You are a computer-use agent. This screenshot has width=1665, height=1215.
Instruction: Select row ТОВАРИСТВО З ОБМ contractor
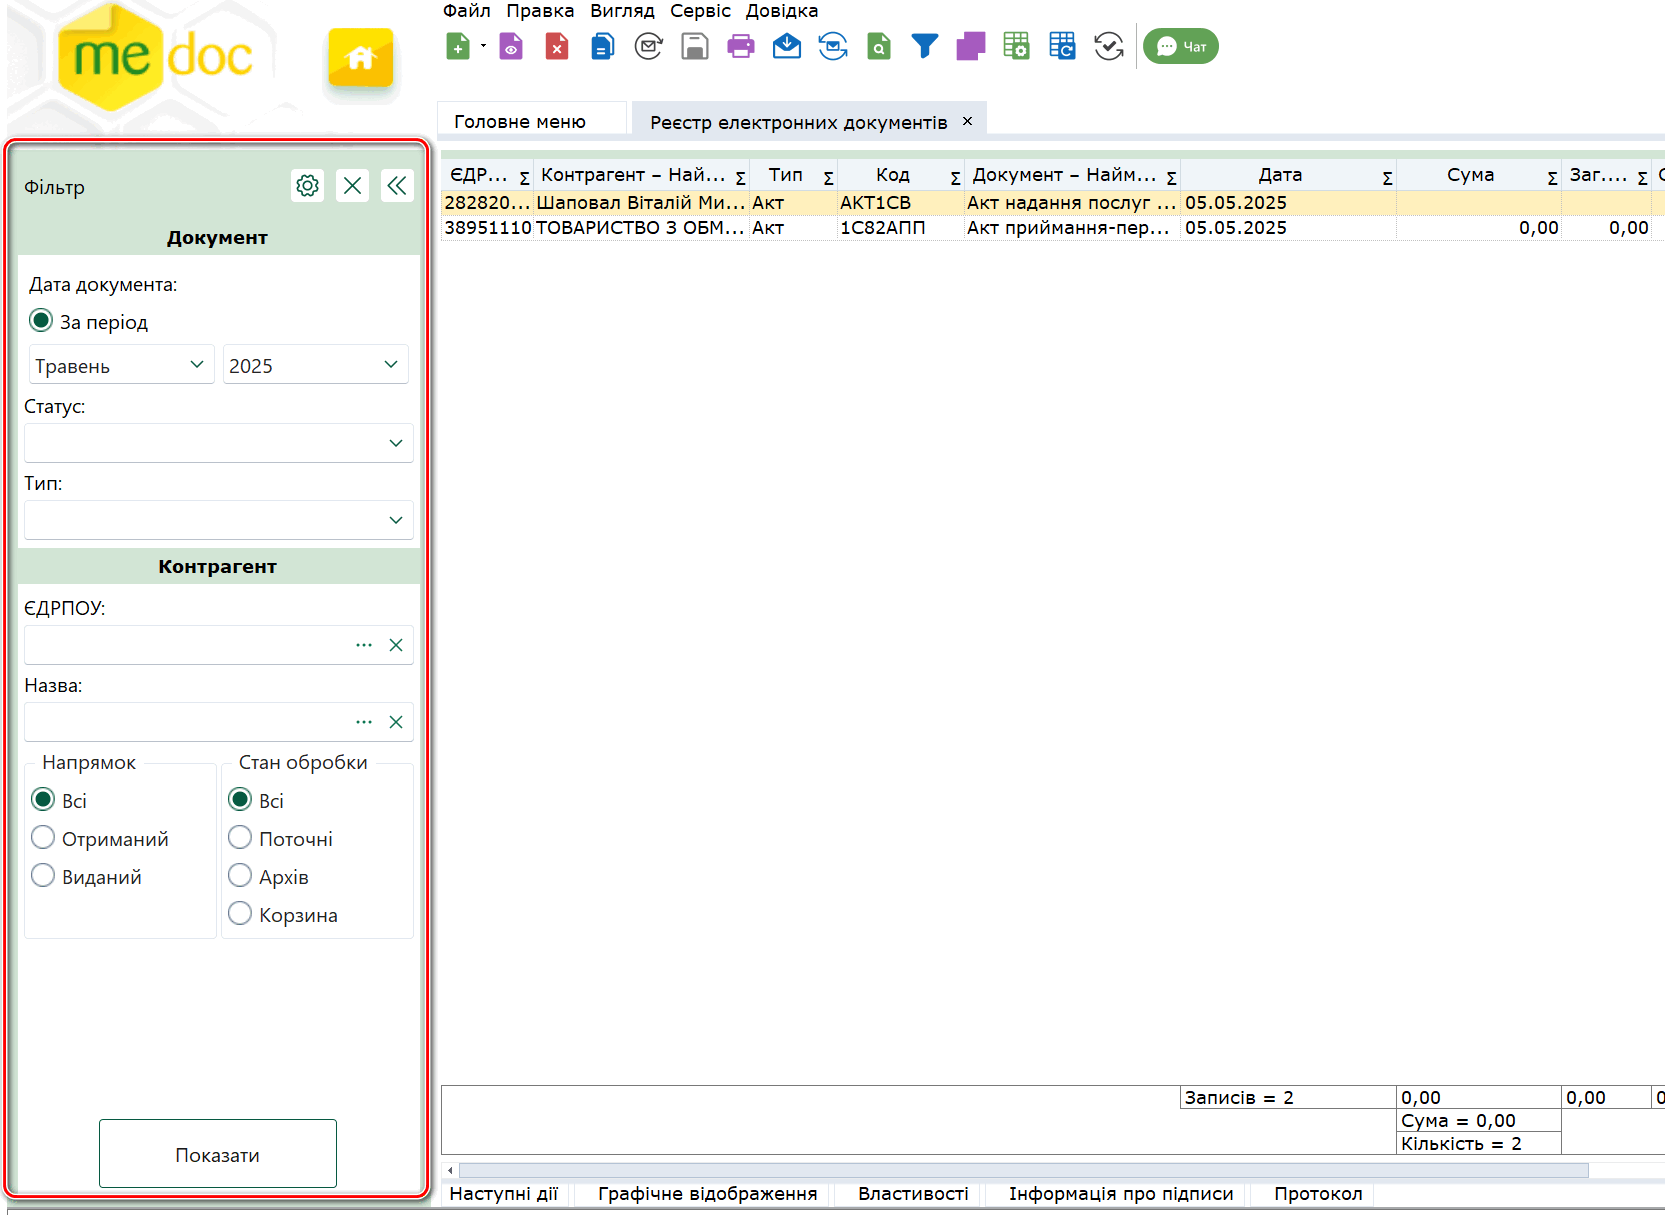(x=1052, y=228)
